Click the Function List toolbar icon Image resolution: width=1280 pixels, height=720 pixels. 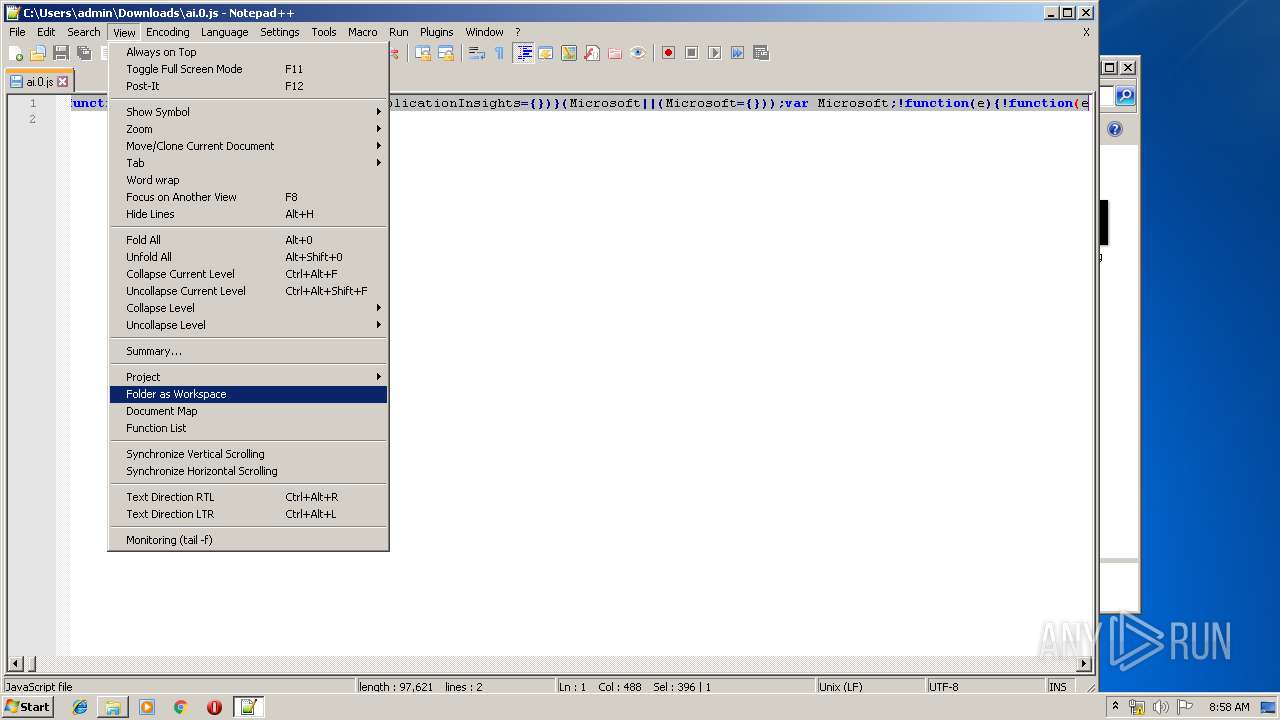coord(592,53)
